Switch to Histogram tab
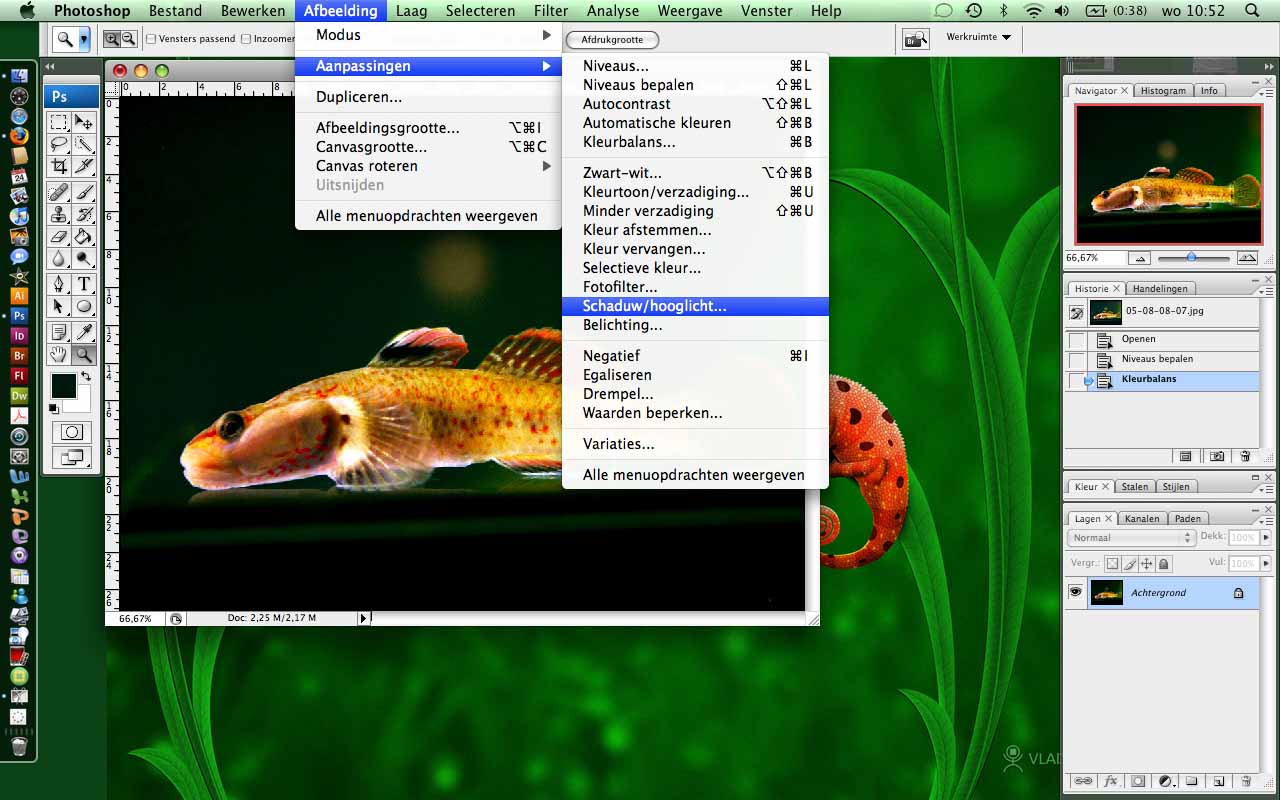1280x800 pixels. click(x=1163, y=90)
